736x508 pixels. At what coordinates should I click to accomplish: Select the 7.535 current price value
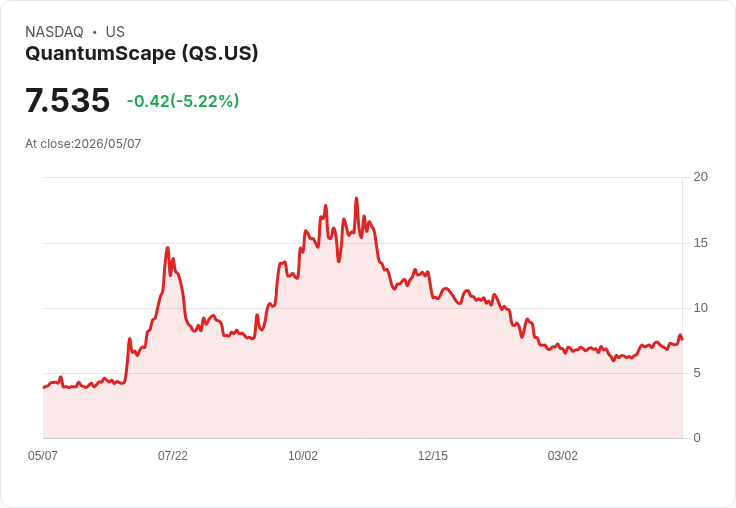tap(68, 100)
